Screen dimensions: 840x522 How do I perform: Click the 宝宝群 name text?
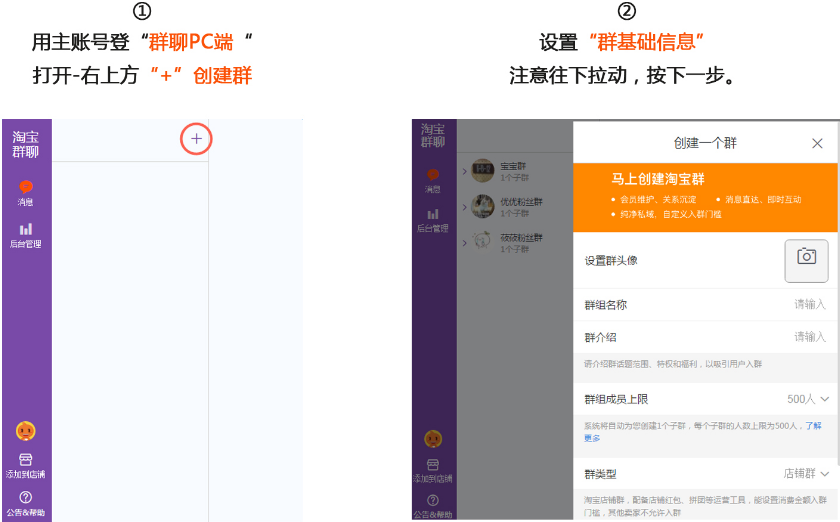click(x=513, y=166)
